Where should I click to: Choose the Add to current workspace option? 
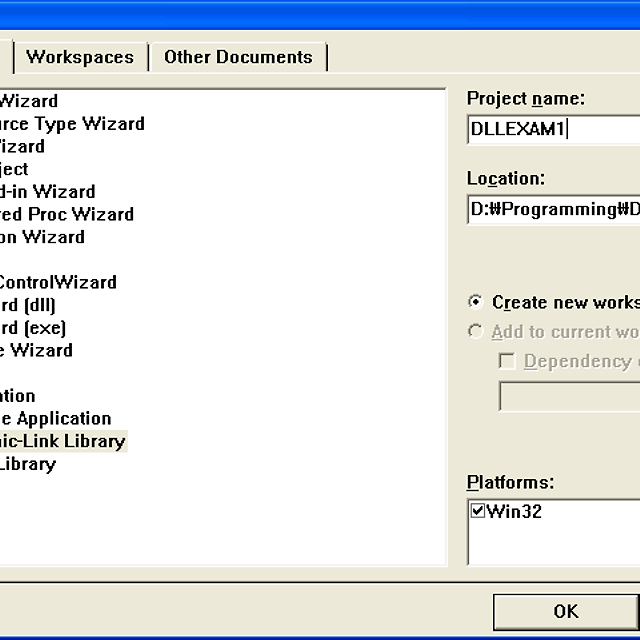476,332
